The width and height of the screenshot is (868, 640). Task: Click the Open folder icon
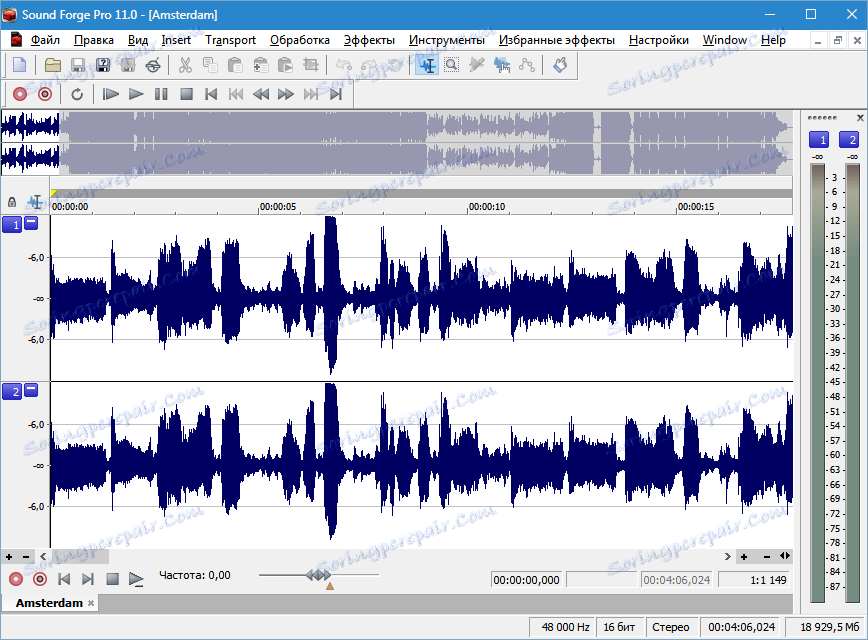(53, 65)
